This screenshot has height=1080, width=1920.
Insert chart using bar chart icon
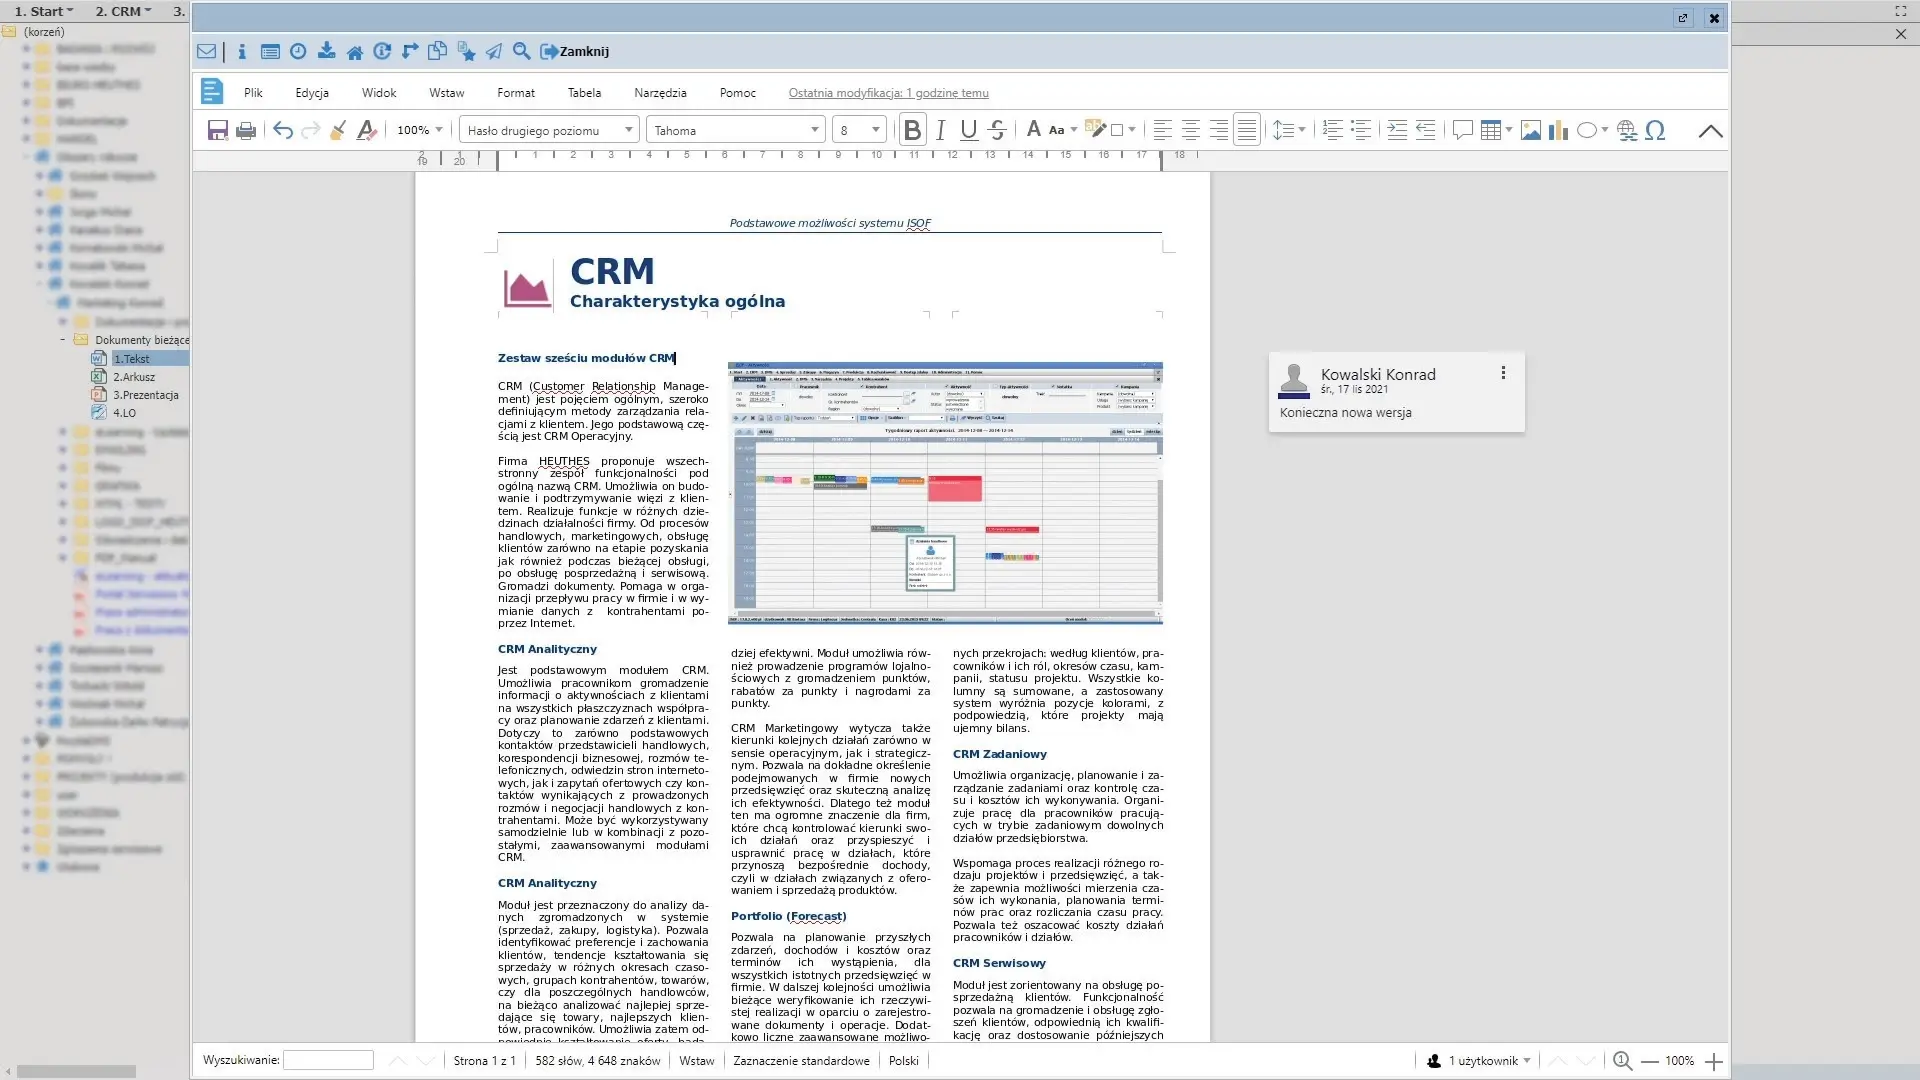1558,130
